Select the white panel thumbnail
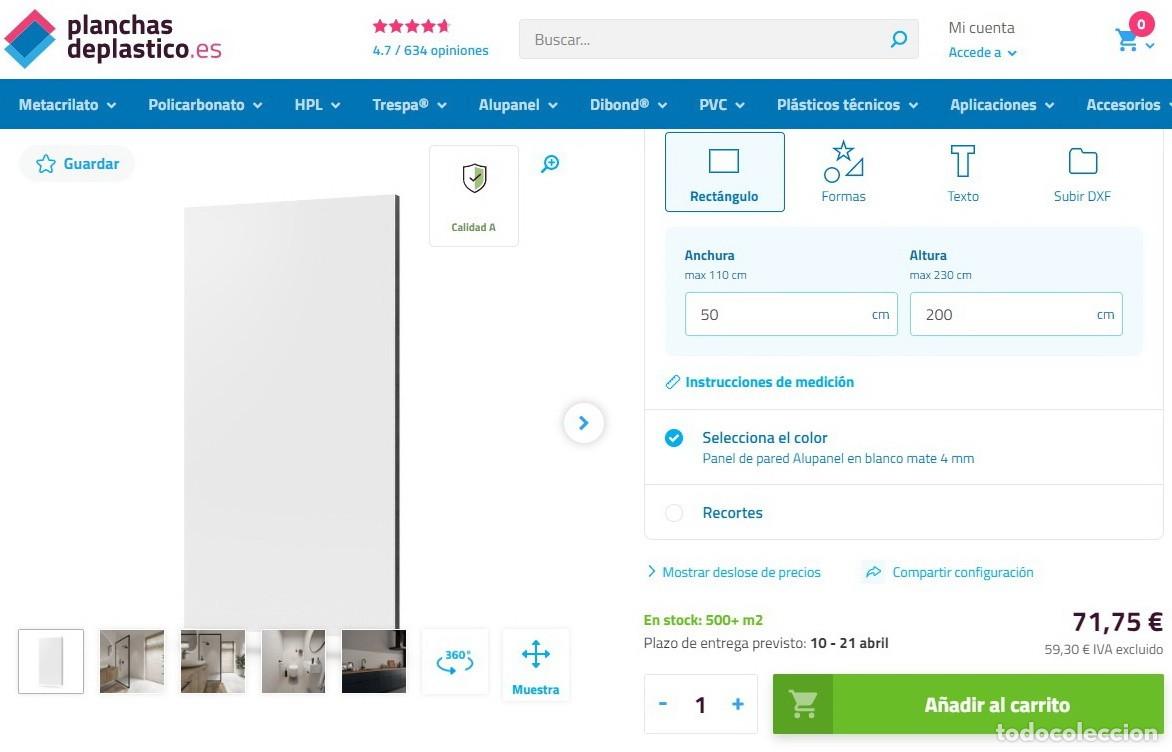This screenshot has height=752, width=1172. pyautogui.click(x=51, y=662)
